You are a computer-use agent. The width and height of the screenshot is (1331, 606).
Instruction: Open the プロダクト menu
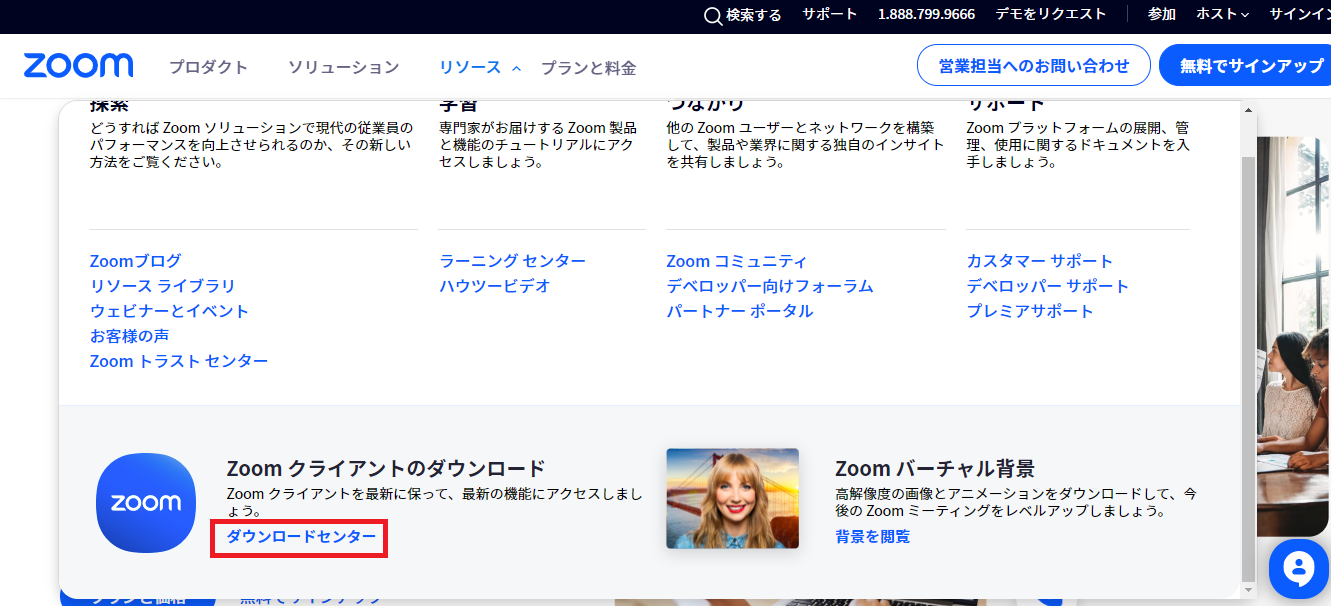(x=208, y=67)
